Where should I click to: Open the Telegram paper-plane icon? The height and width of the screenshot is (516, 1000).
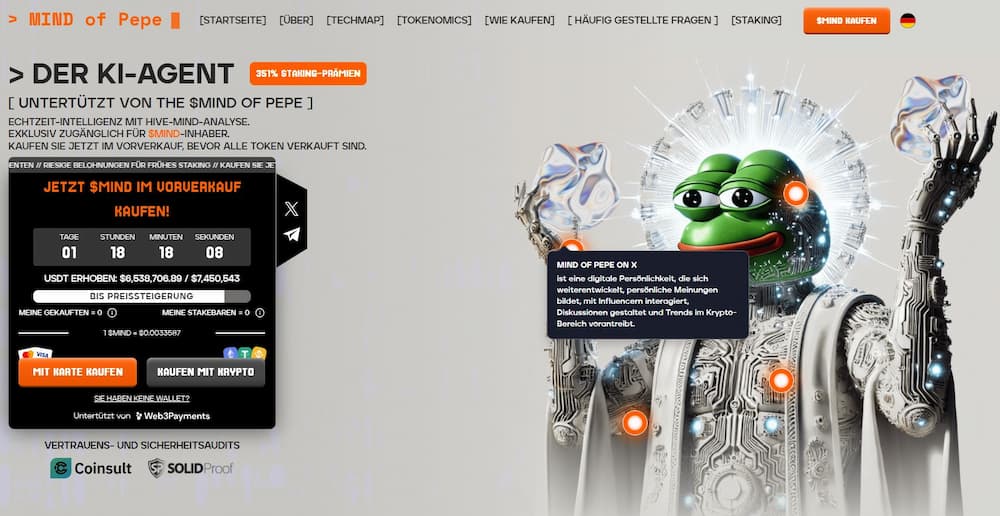click(291, 234)
